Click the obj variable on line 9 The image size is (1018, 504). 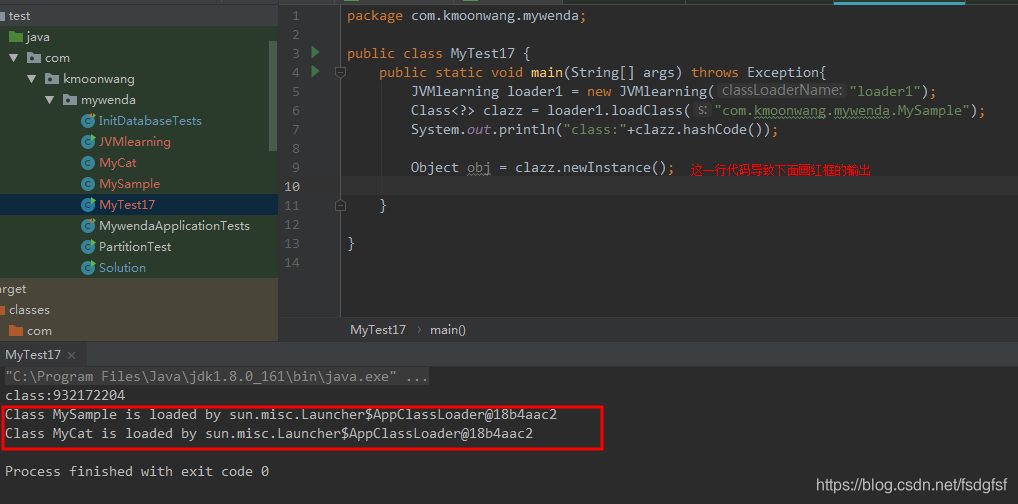(x=479, y=168)
